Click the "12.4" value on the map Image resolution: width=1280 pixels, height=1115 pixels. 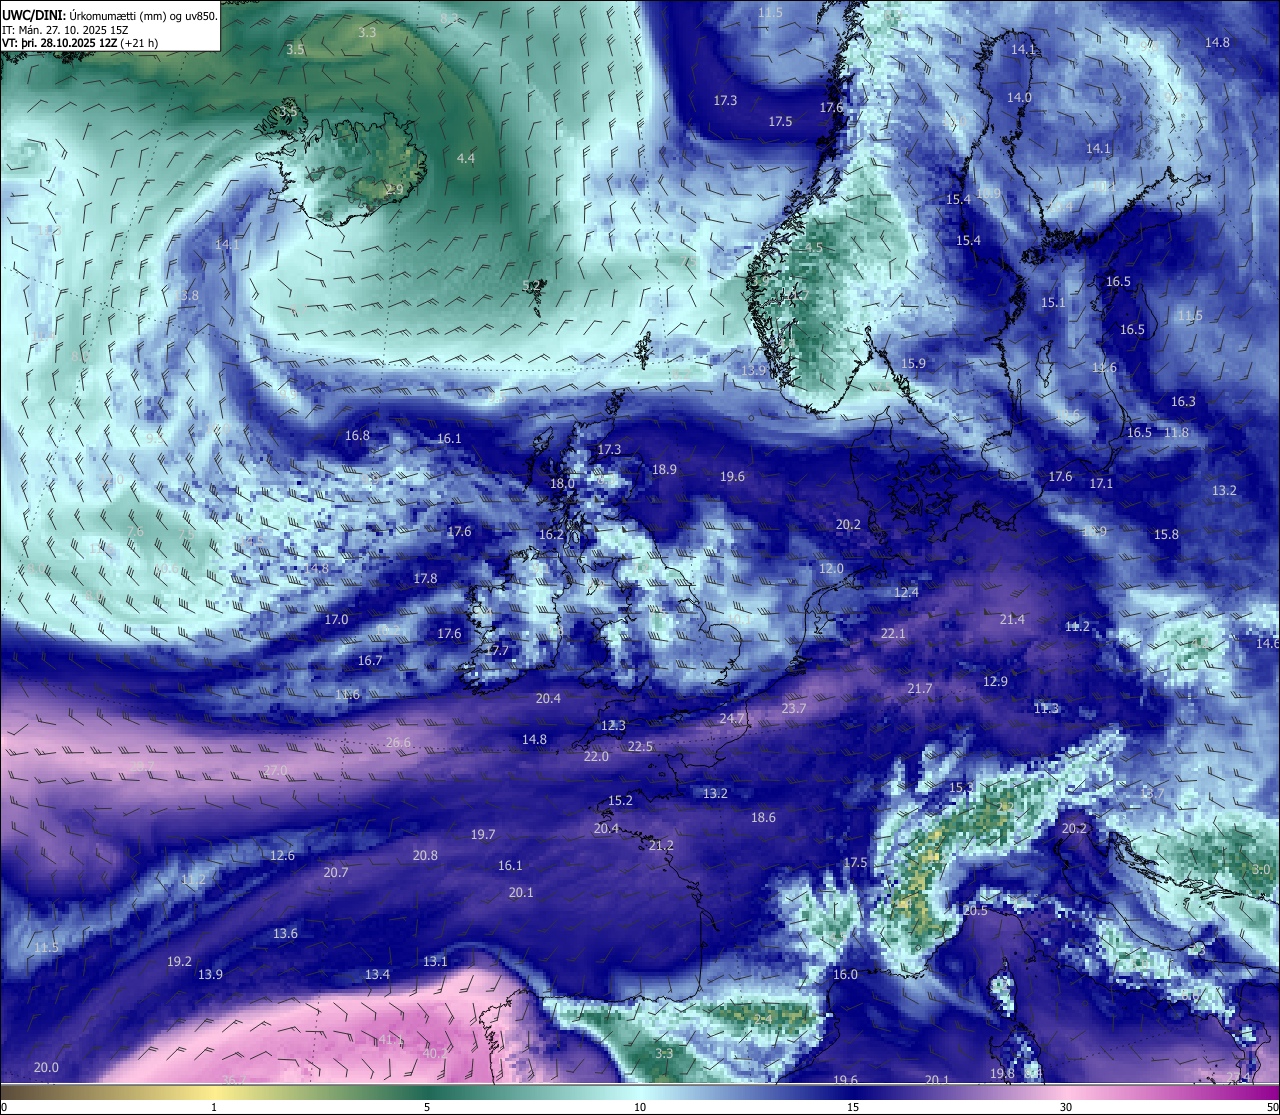point(906,592)
